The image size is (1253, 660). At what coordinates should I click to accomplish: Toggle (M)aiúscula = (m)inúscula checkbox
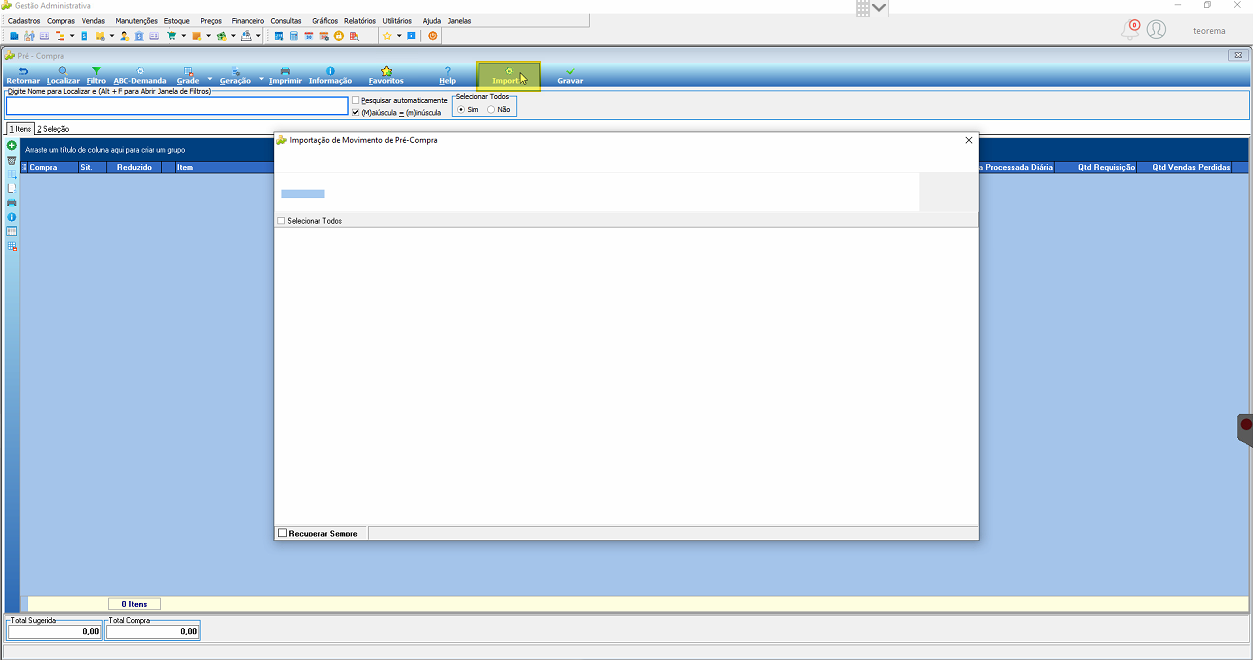(x=356, y=113)
